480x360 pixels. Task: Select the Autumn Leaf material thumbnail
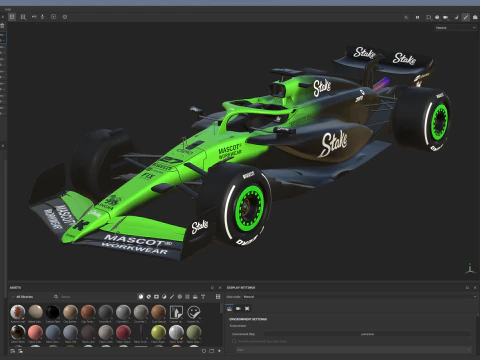[18, 313]
